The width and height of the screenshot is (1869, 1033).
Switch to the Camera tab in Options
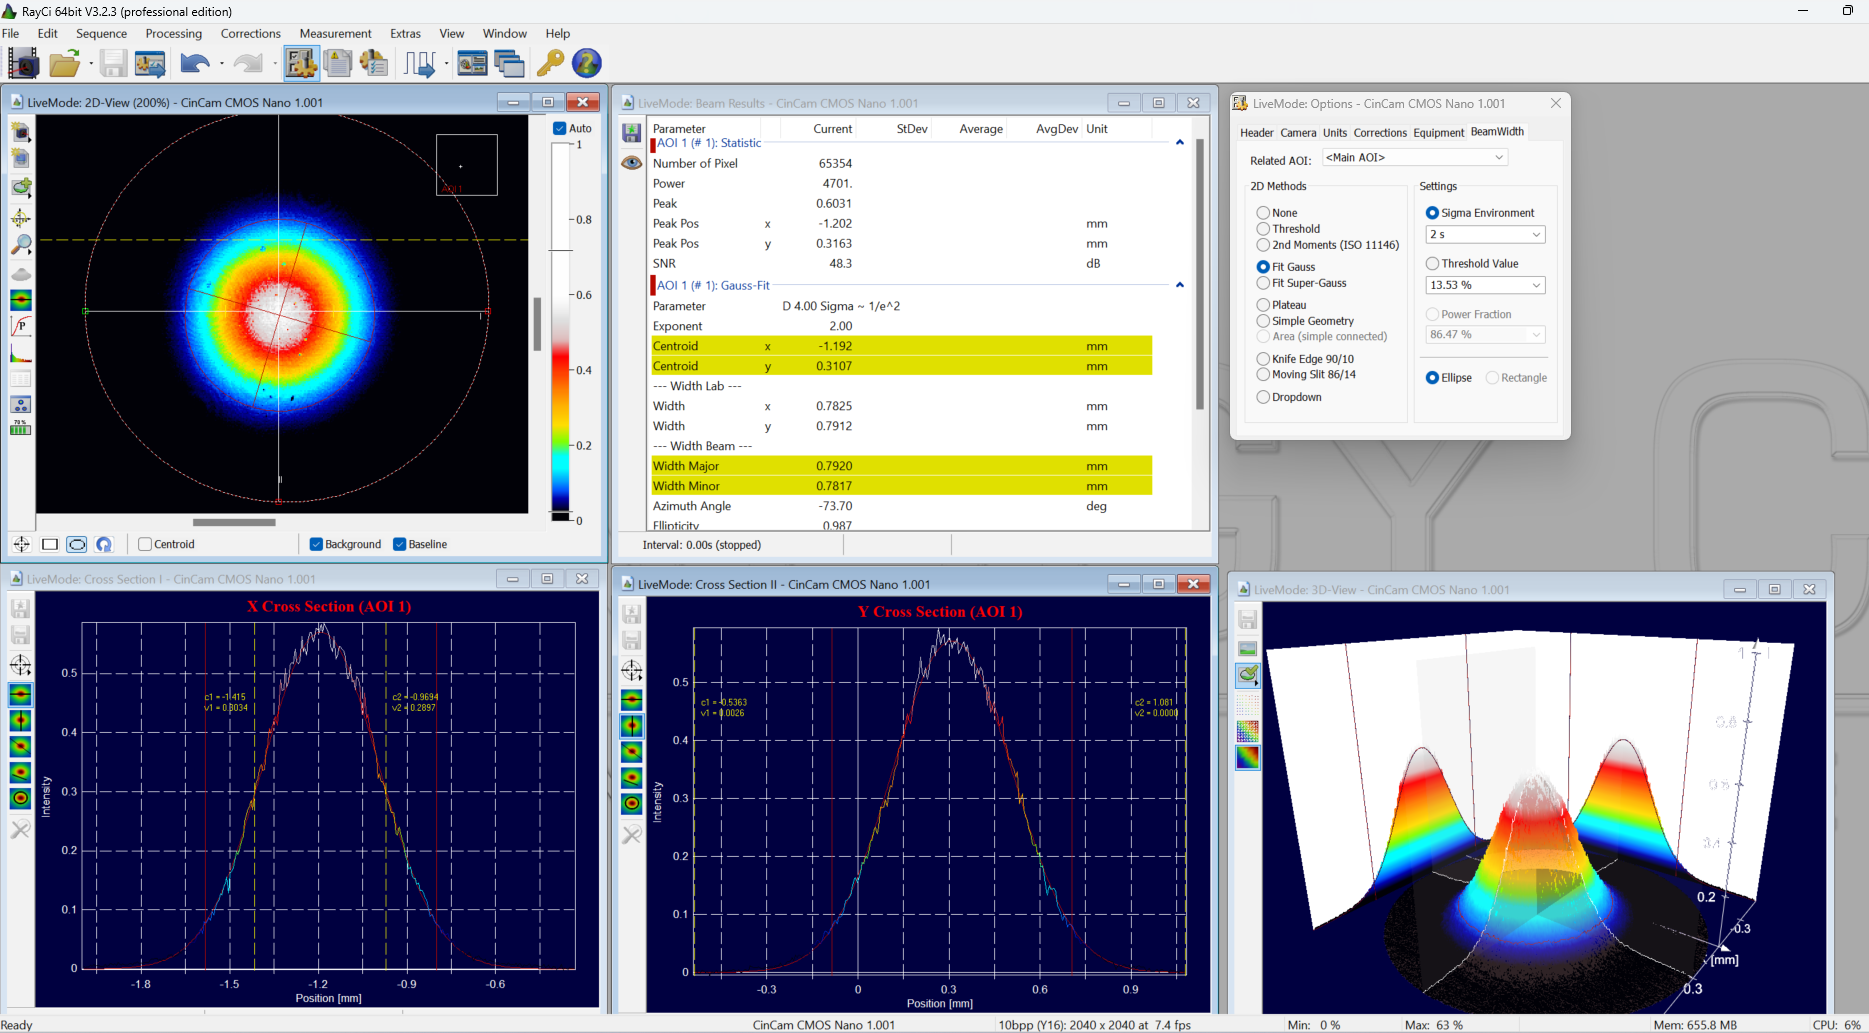click(x=1298, y=133)
